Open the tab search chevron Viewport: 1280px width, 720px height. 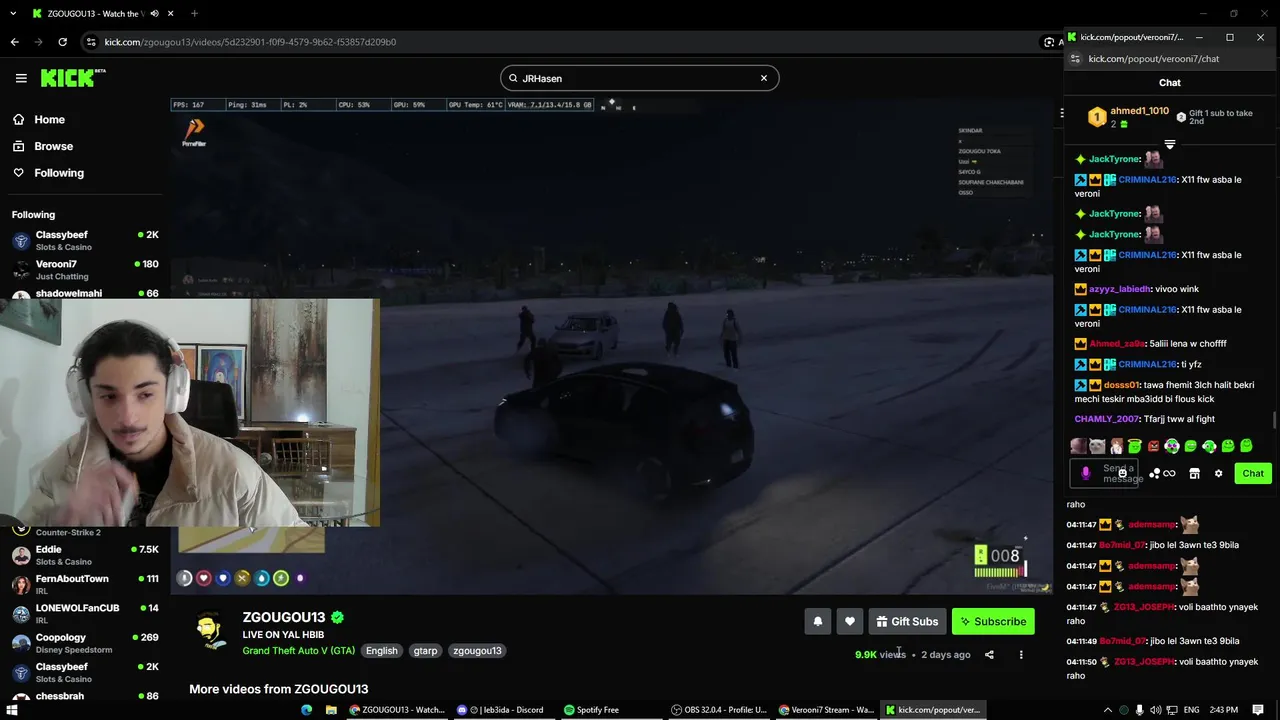coord(14,14)
